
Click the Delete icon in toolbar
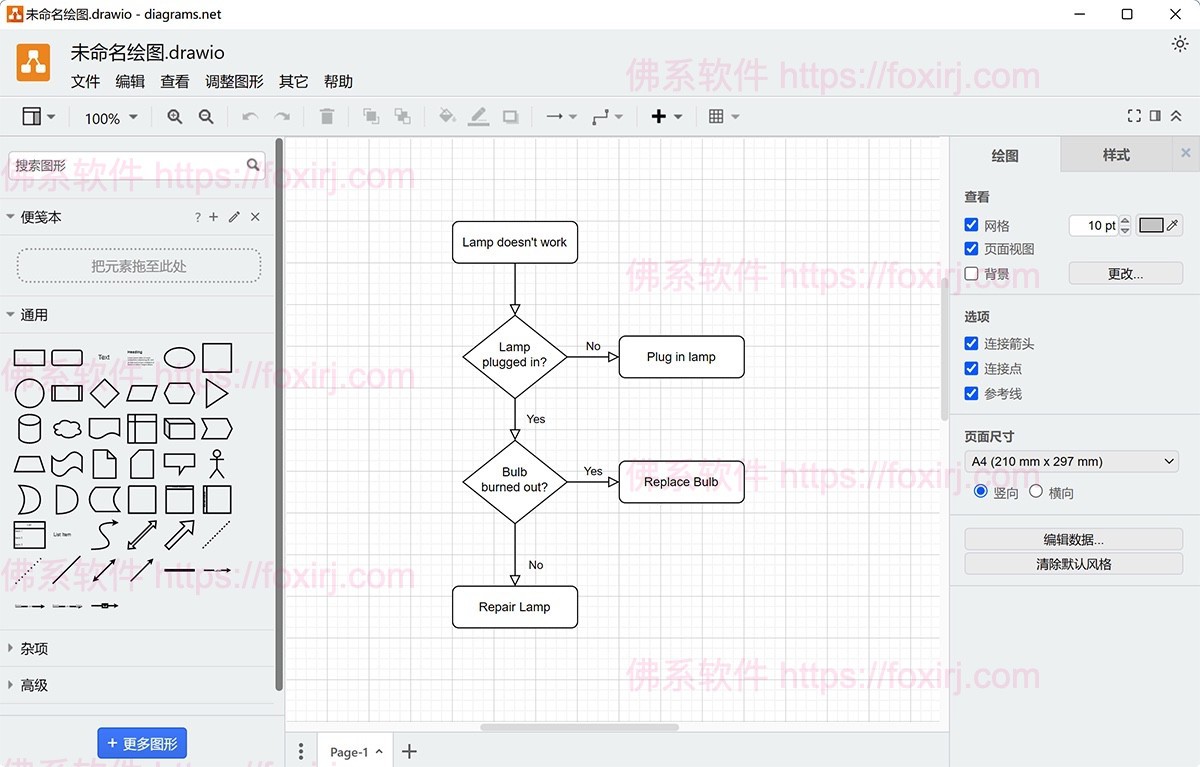[326, 117]
